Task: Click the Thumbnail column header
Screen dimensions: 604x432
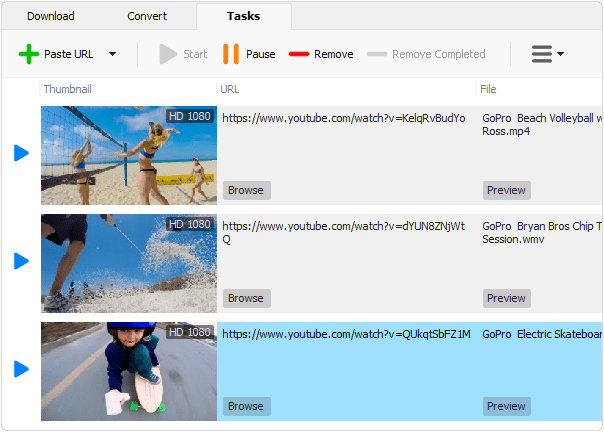Action: pos(68,89)
